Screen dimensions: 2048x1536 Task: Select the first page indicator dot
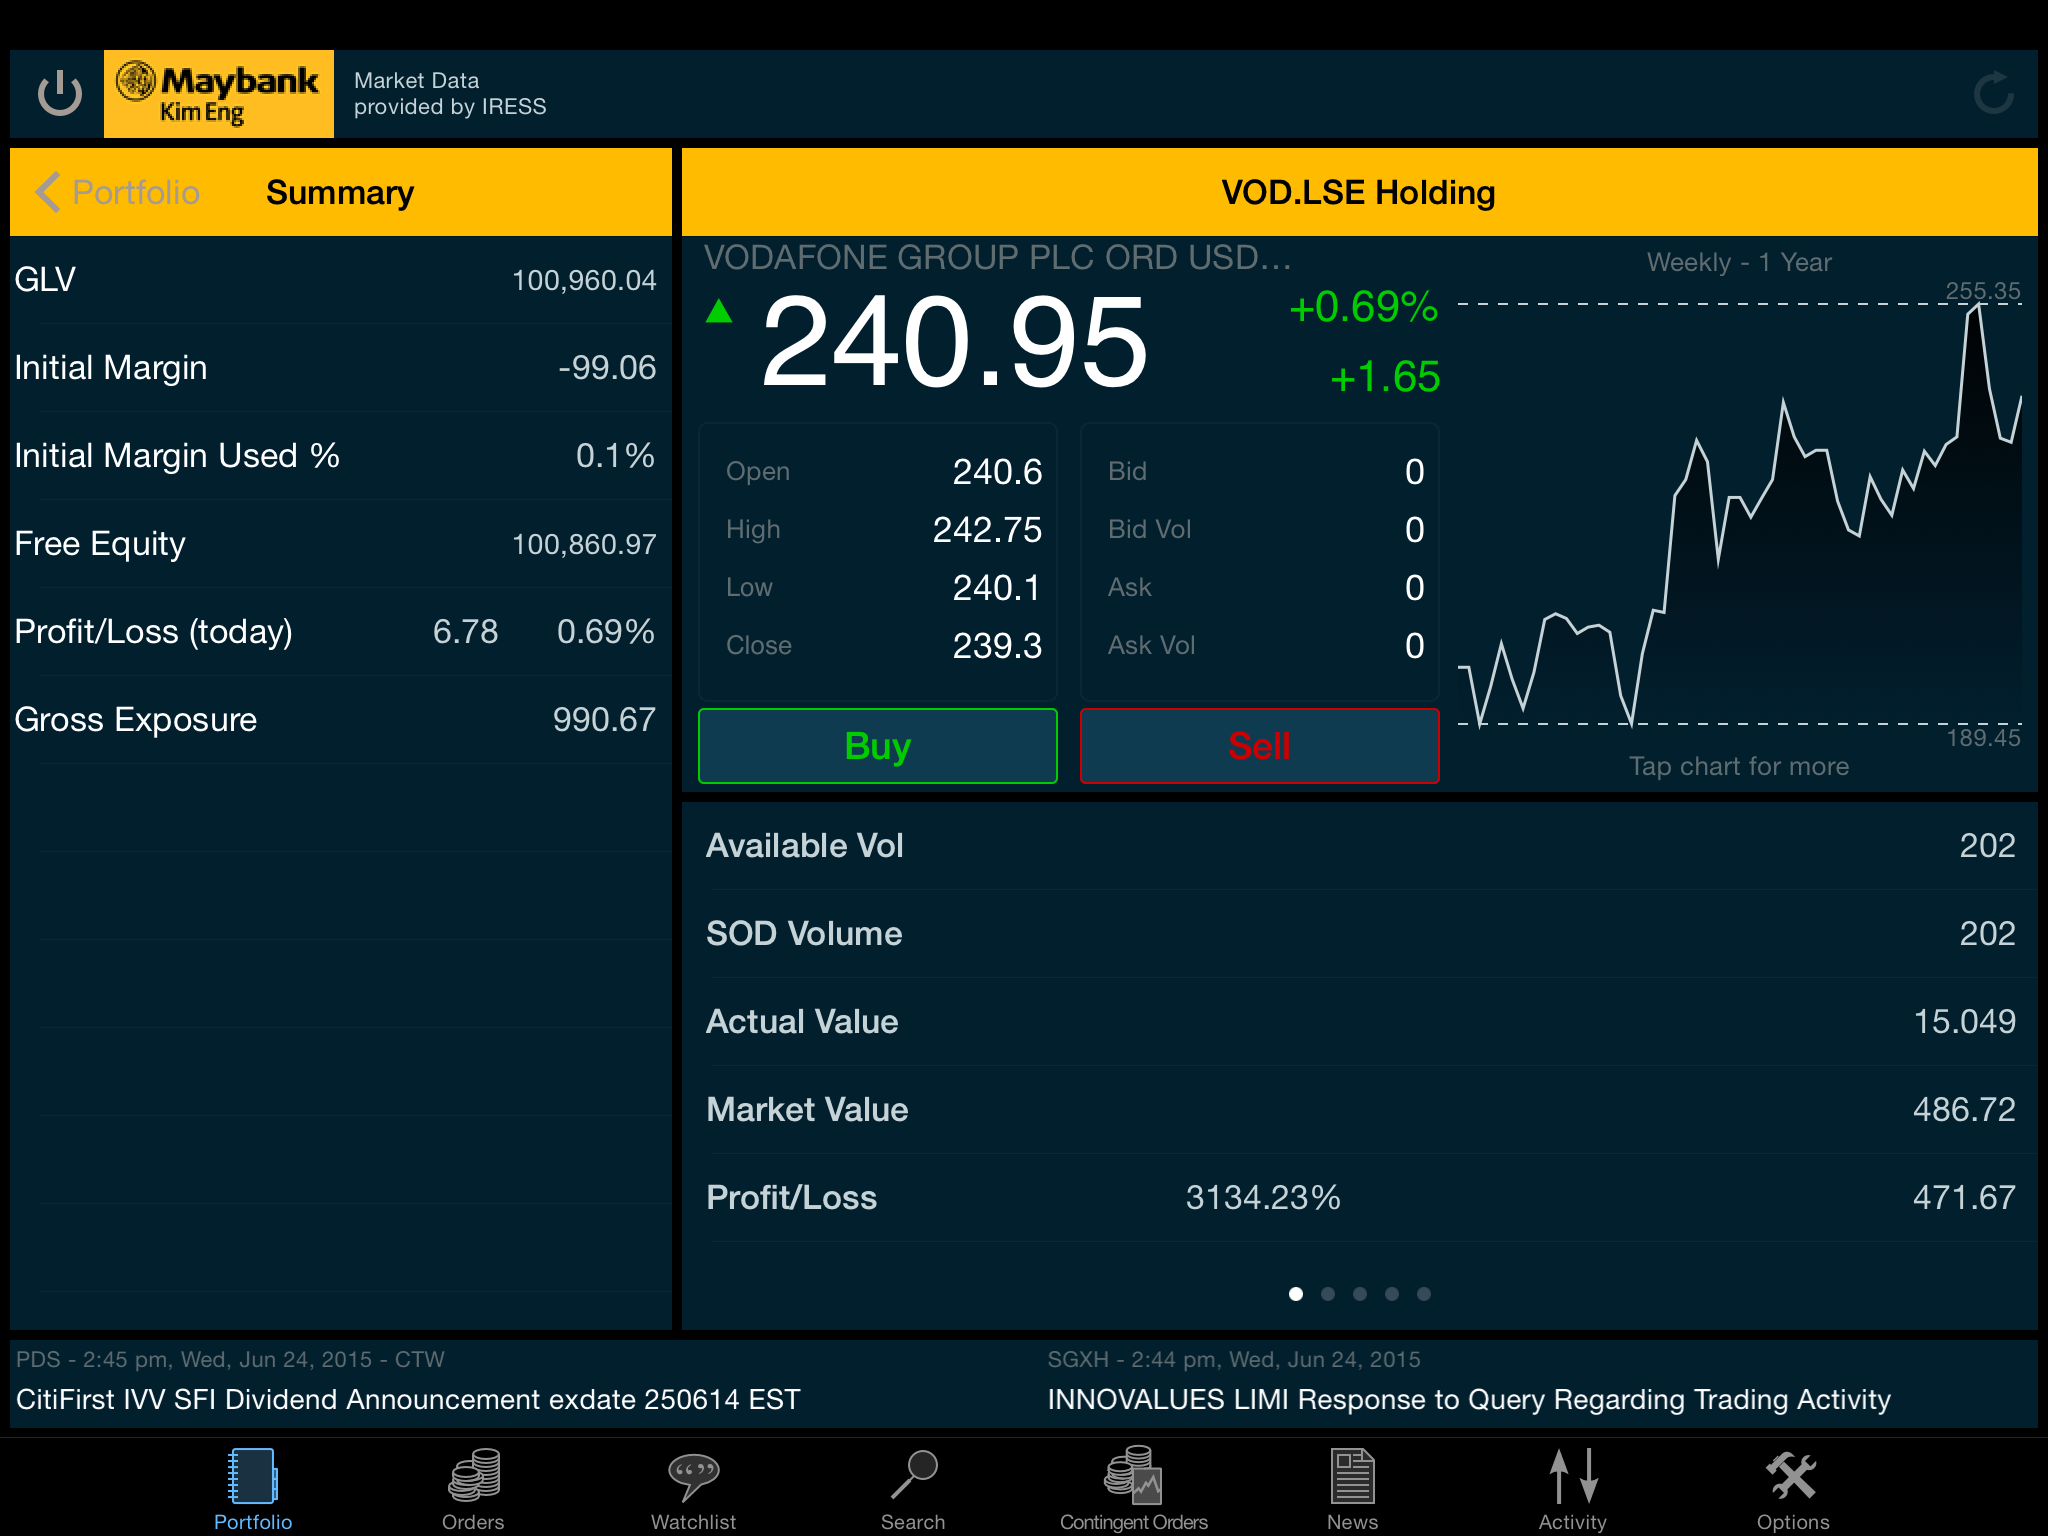[1296, 1294]
